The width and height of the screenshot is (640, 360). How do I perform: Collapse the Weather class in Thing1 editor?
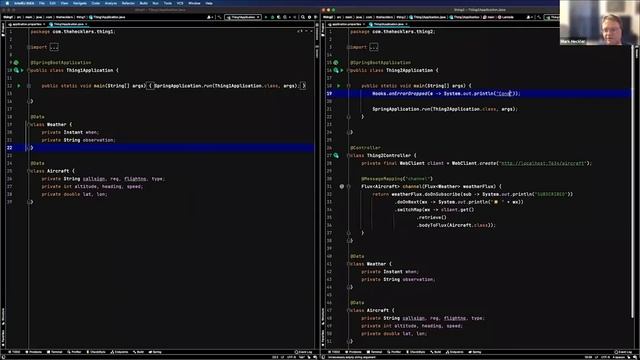coord(29,124)
